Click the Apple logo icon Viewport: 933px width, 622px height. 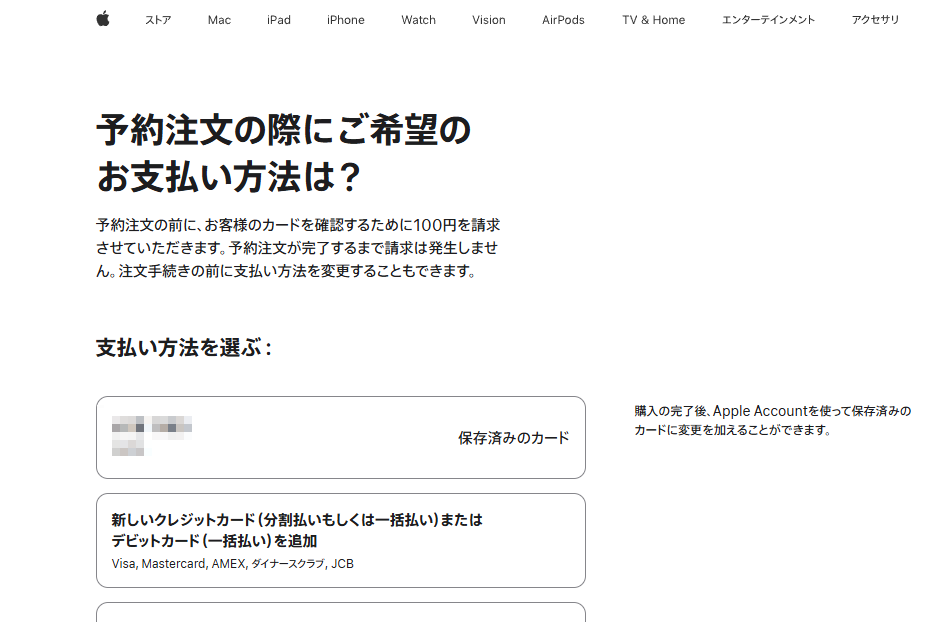(x=103, y=19)
